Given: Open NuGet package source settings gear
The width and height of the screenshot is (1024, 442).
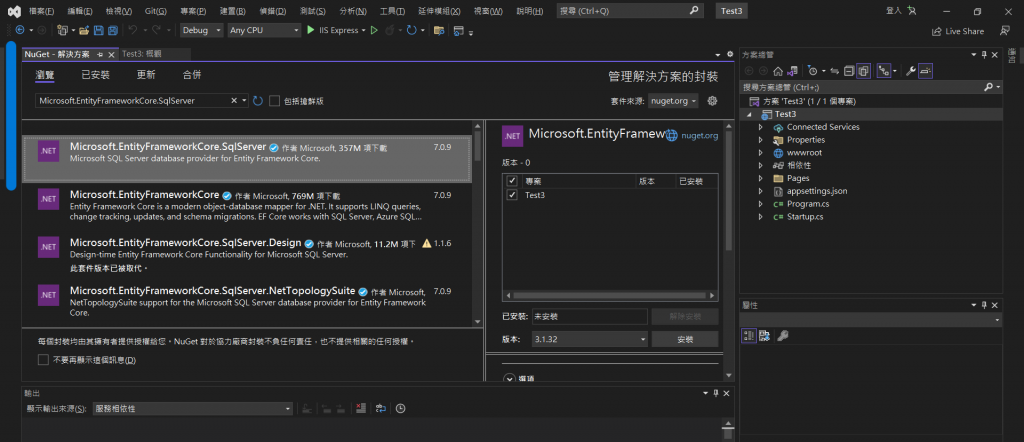Looking at the screenshot, I should tap(712, 101).
